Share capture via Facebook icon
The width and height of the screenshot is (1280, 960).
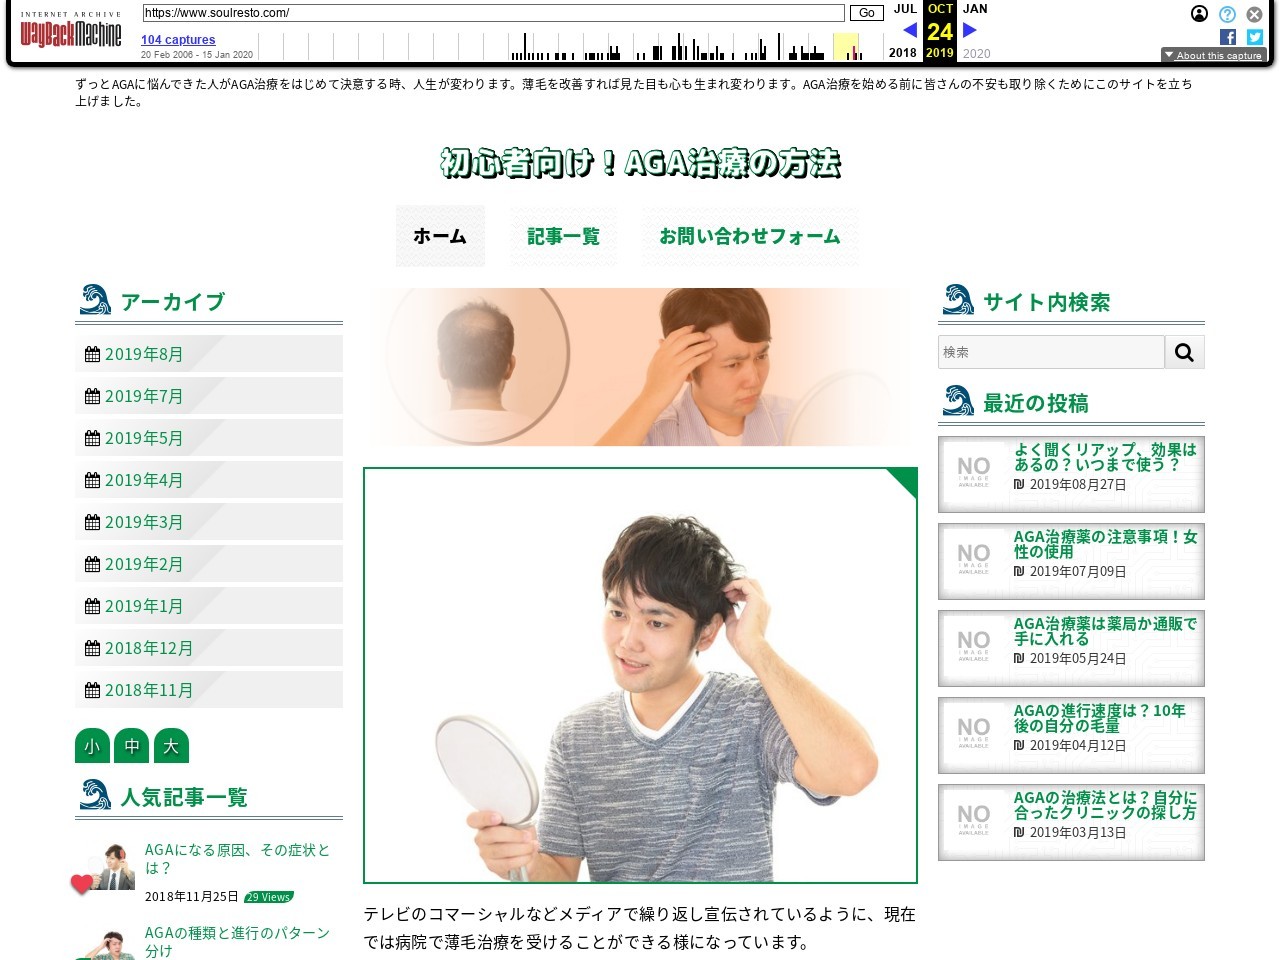coord(1228,37)
